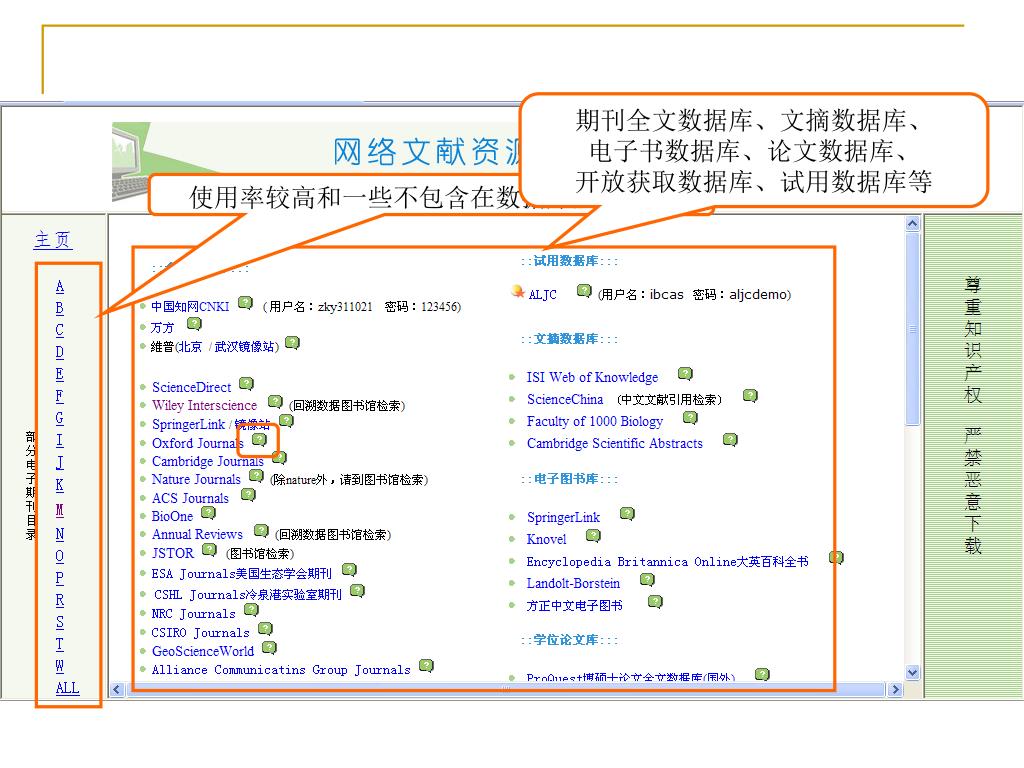Open info icon after Alliance Communicatins Group Journals
Screen dimensions: 1024x768
pos(426,665)
